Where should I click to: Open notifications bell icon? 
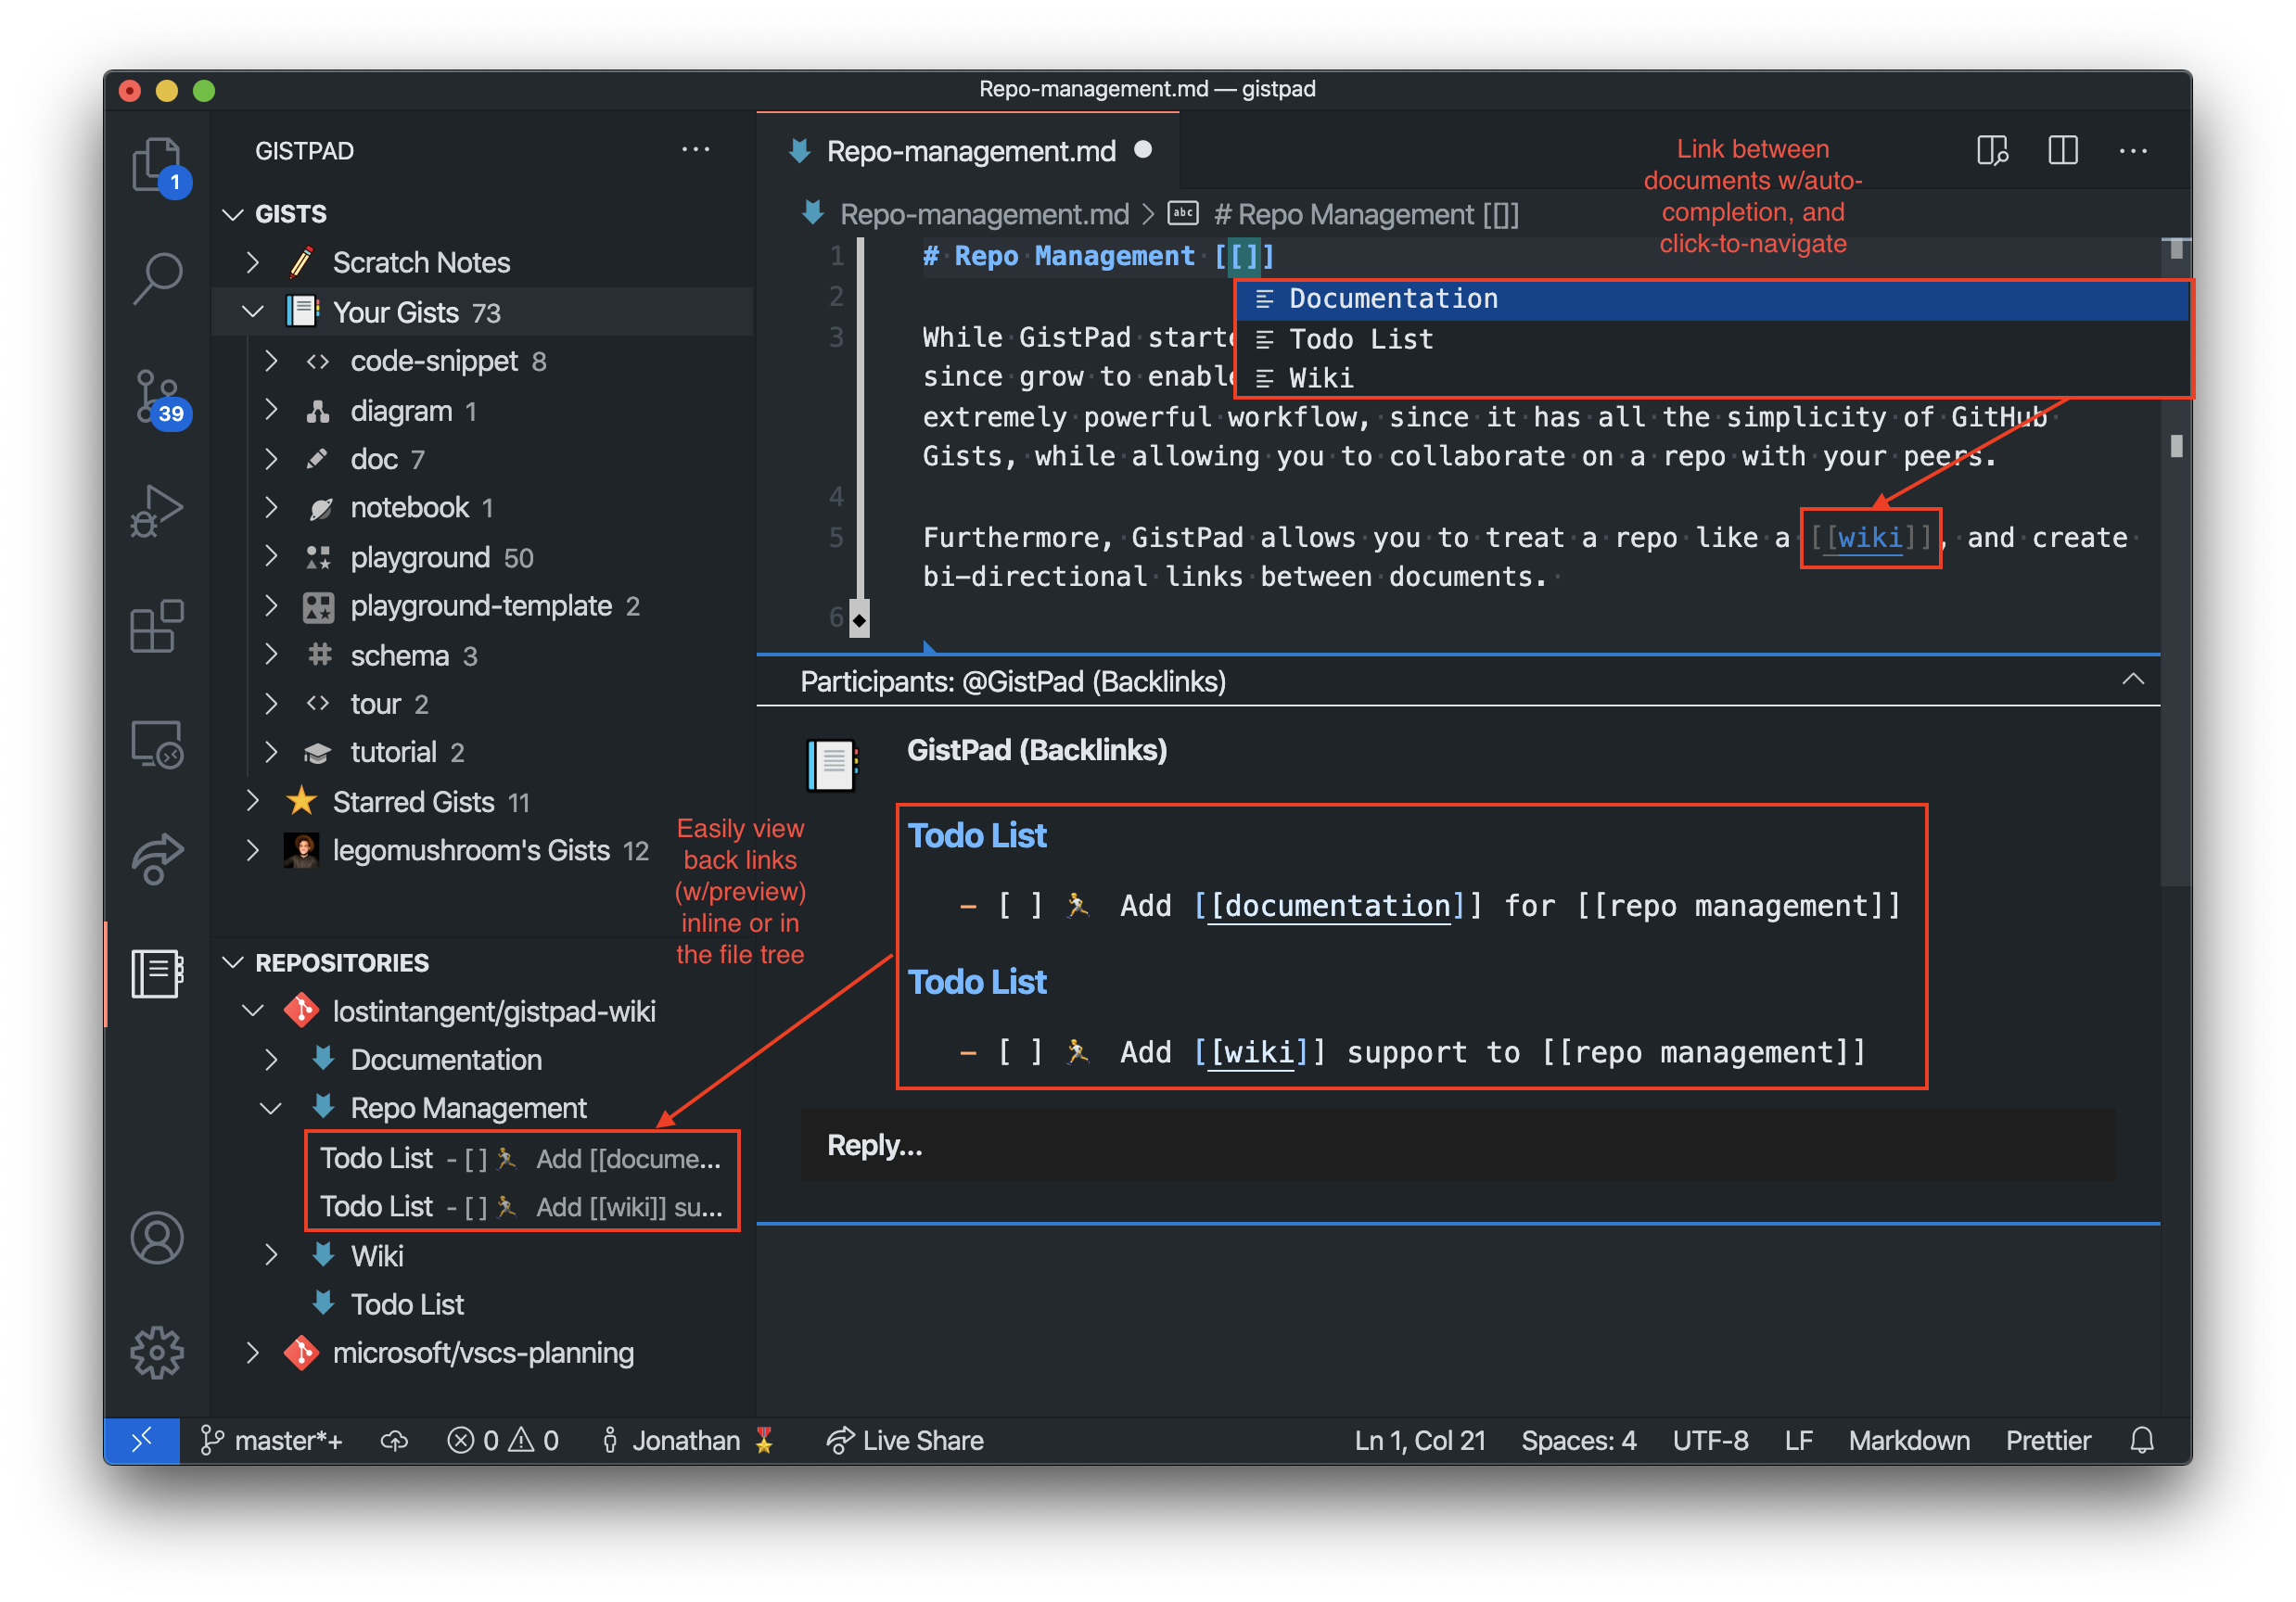pyautogui.click(x=2141, y=1440)
